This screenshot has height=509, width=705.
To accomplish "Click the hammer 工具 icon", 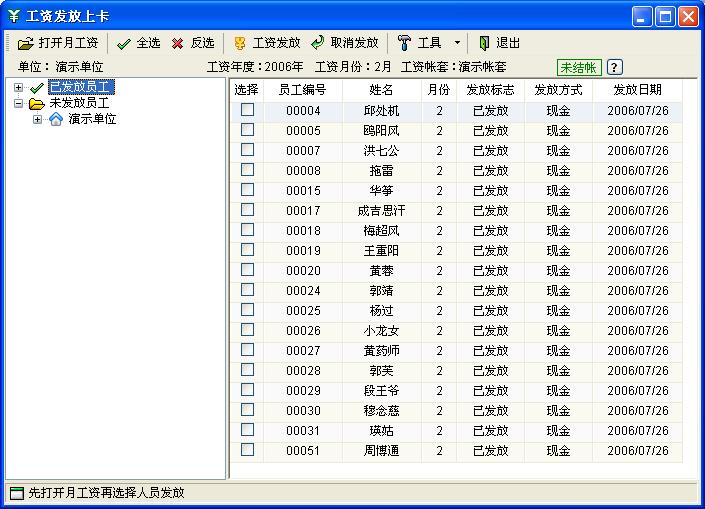I will (404, 43).
